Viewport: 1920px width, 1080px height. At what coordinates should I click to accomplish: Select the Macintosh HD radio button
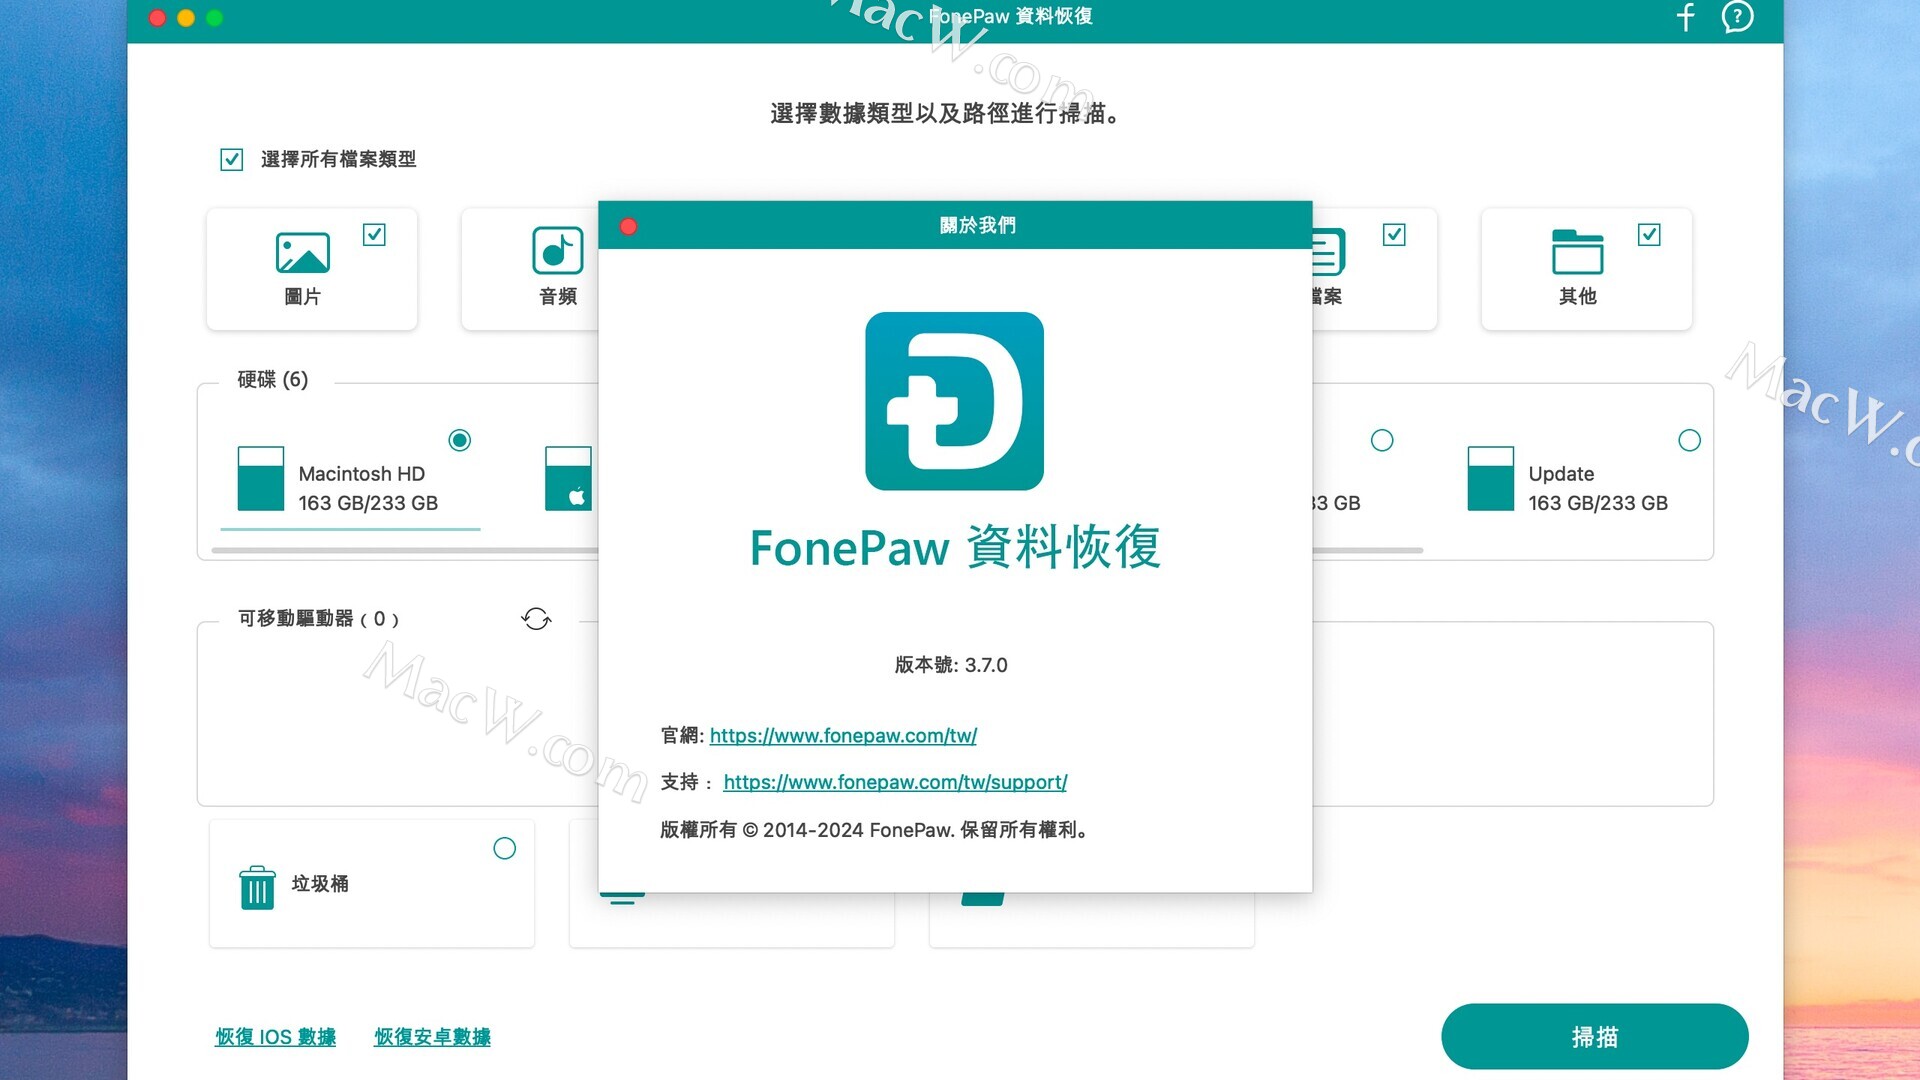[460, 440]
